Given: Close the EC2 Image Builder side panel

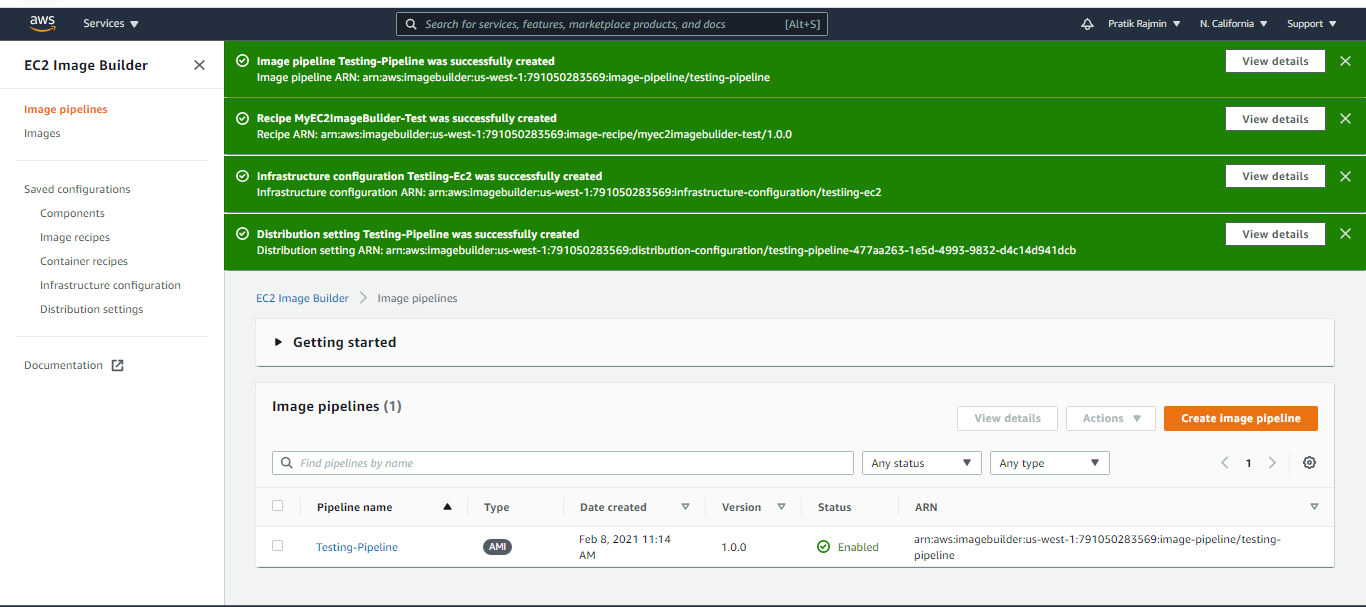Looking at the screenshot, I should [199, 65].
